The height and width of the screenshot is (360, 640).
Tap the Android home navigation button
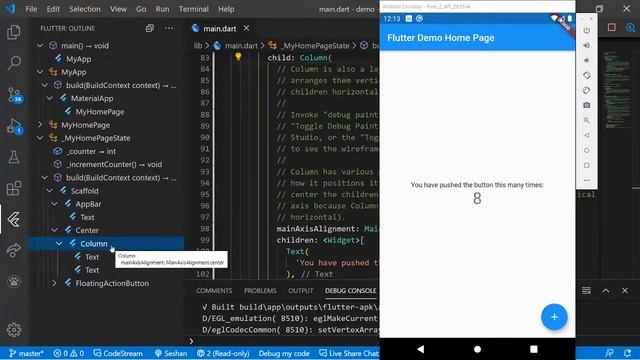477,349
